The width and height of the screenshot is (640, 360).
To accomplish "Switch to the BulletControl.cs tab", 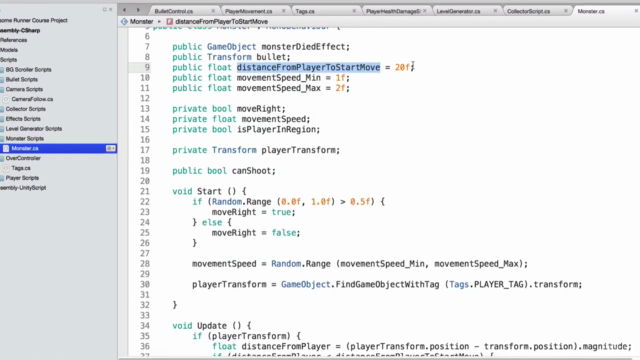I will (x=174, y=11).
